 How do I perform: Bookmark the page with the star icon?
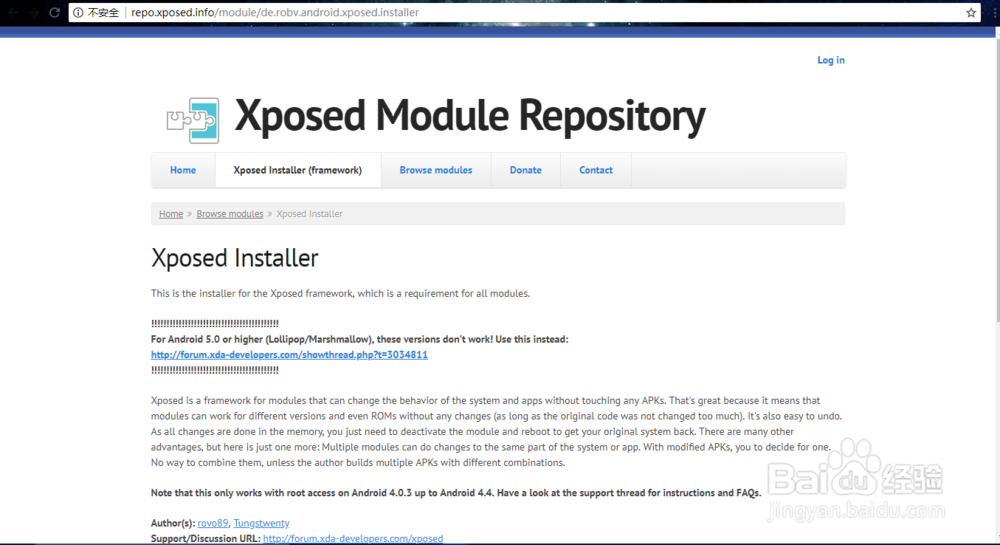tap(971, 12)
